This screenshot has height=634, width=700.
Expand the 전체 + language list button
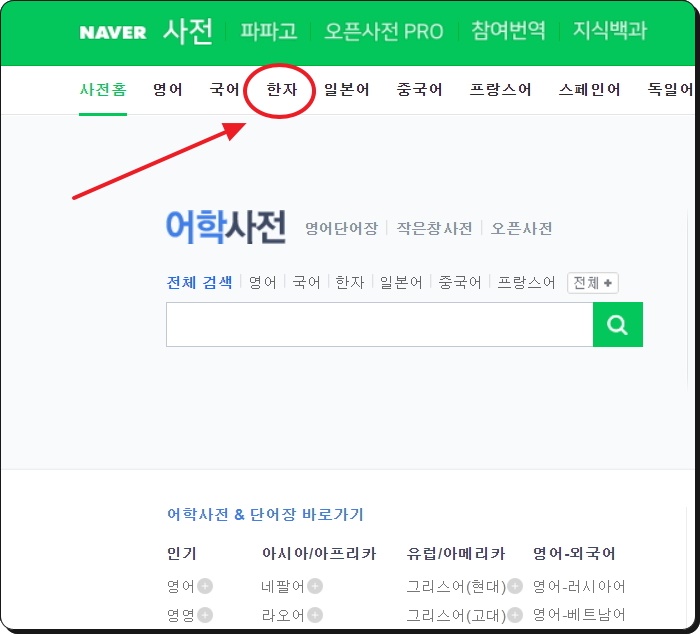[x=593, y=283]
